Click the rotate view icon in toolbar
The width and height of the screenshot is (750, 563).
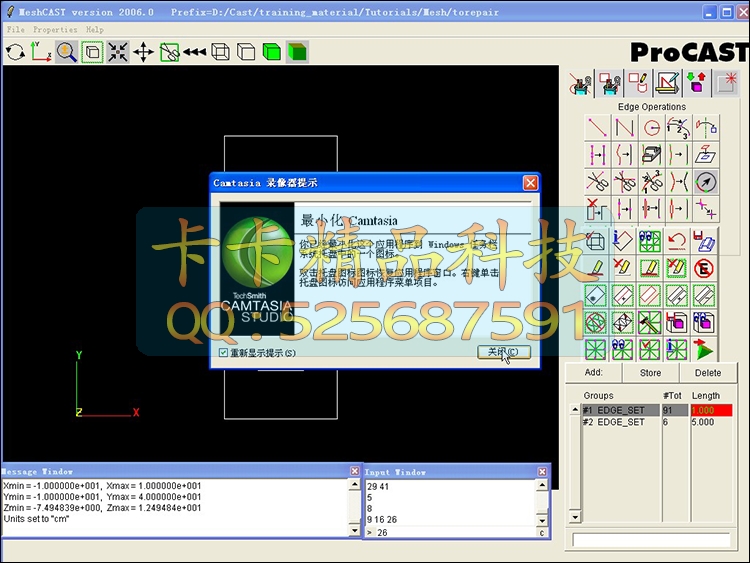[x=15, y=52]
